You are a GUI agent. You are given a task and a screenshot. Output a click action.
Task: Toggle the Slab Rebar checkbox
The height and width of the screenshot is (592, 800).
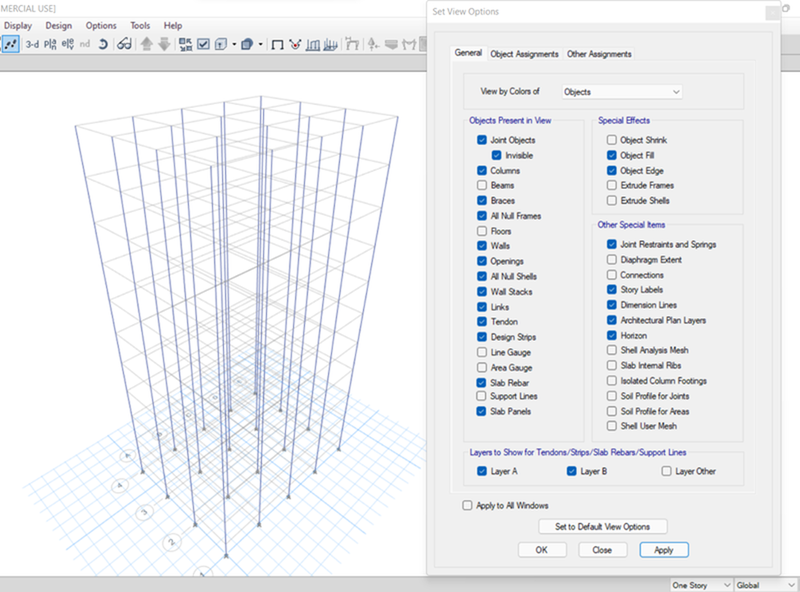(x=481, y=383)
